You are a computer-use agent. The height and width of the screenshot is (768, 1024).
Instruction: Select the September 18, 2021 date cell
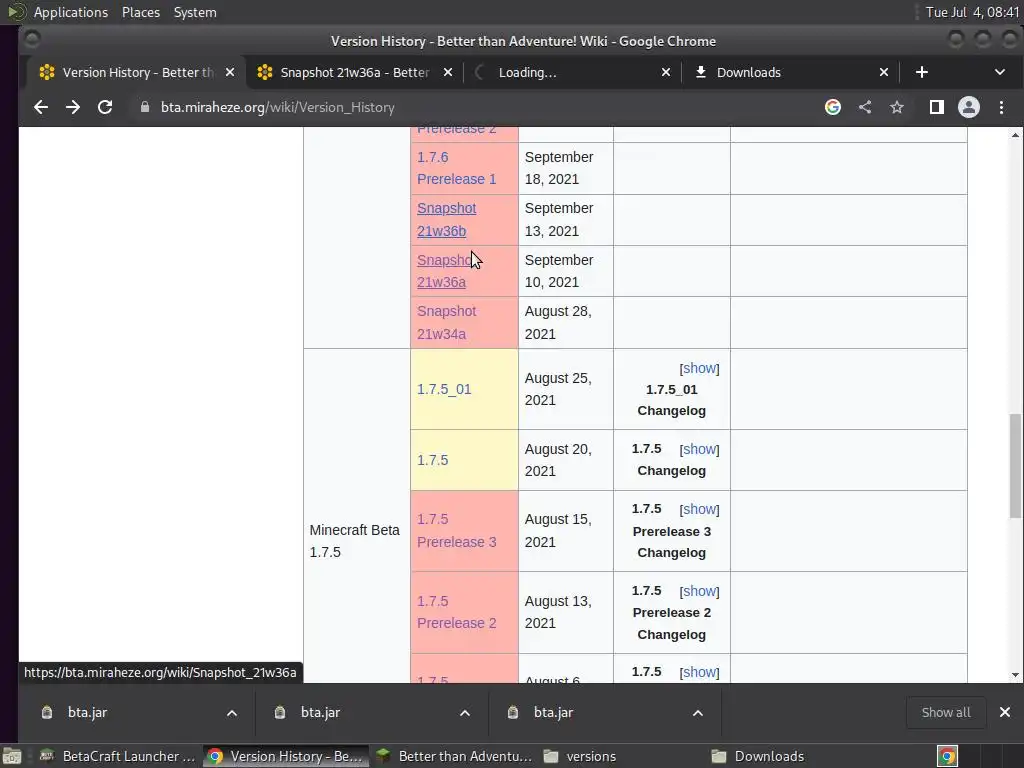[x=566, y=168]
